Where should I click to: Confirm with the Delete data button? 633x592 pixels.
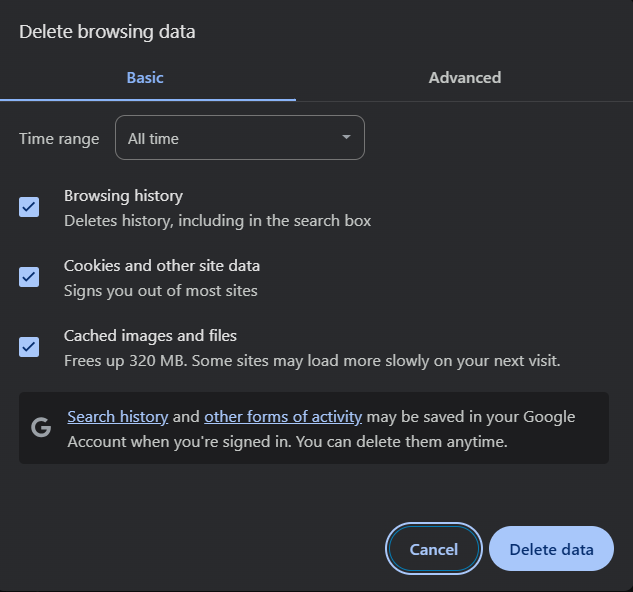551,548
